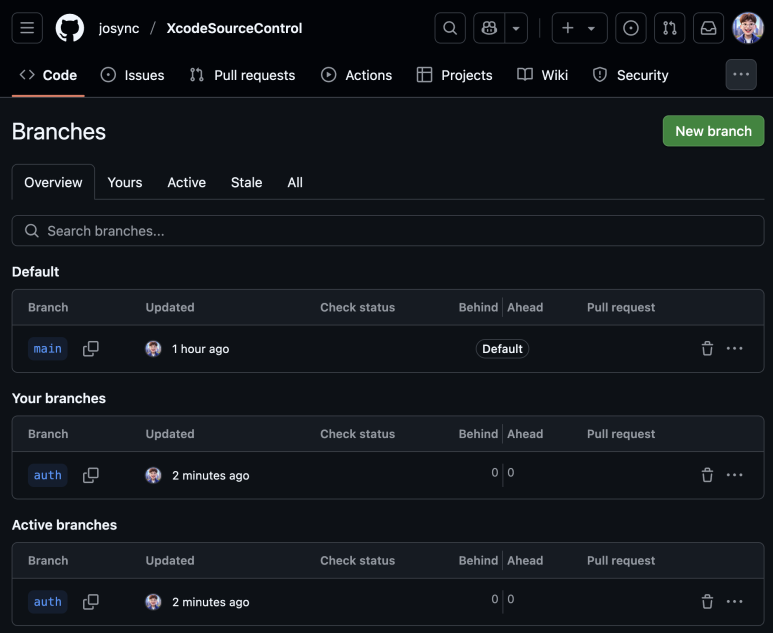Screen dimensions: 773x633
Task: Select the All branches tab
Action: click(295, 182)
